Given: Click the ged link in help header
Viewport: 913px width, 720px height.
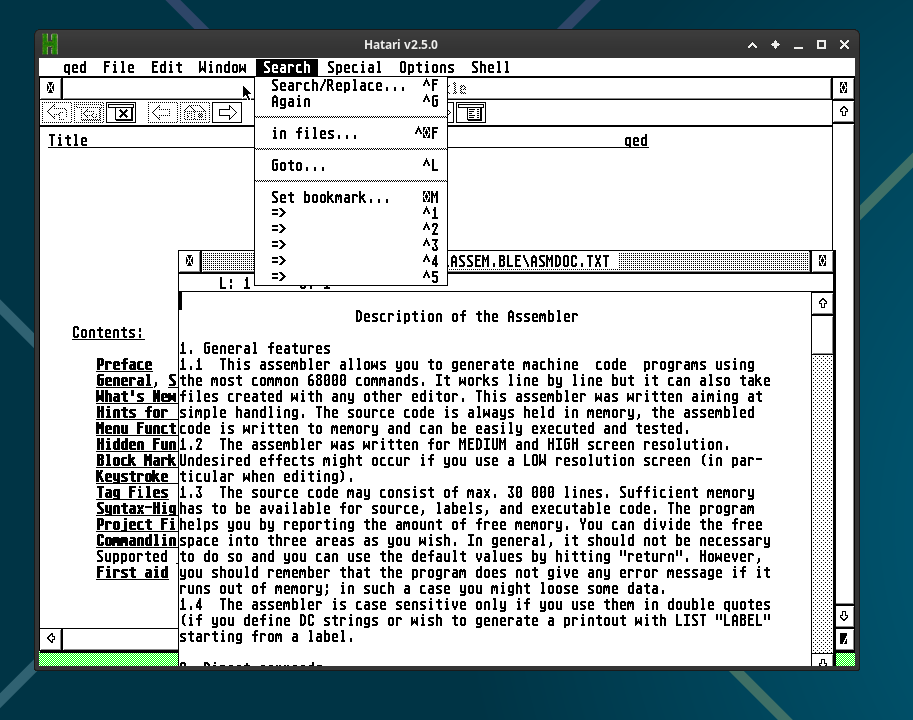Looking at the screenshot, I should pos(635,141).
